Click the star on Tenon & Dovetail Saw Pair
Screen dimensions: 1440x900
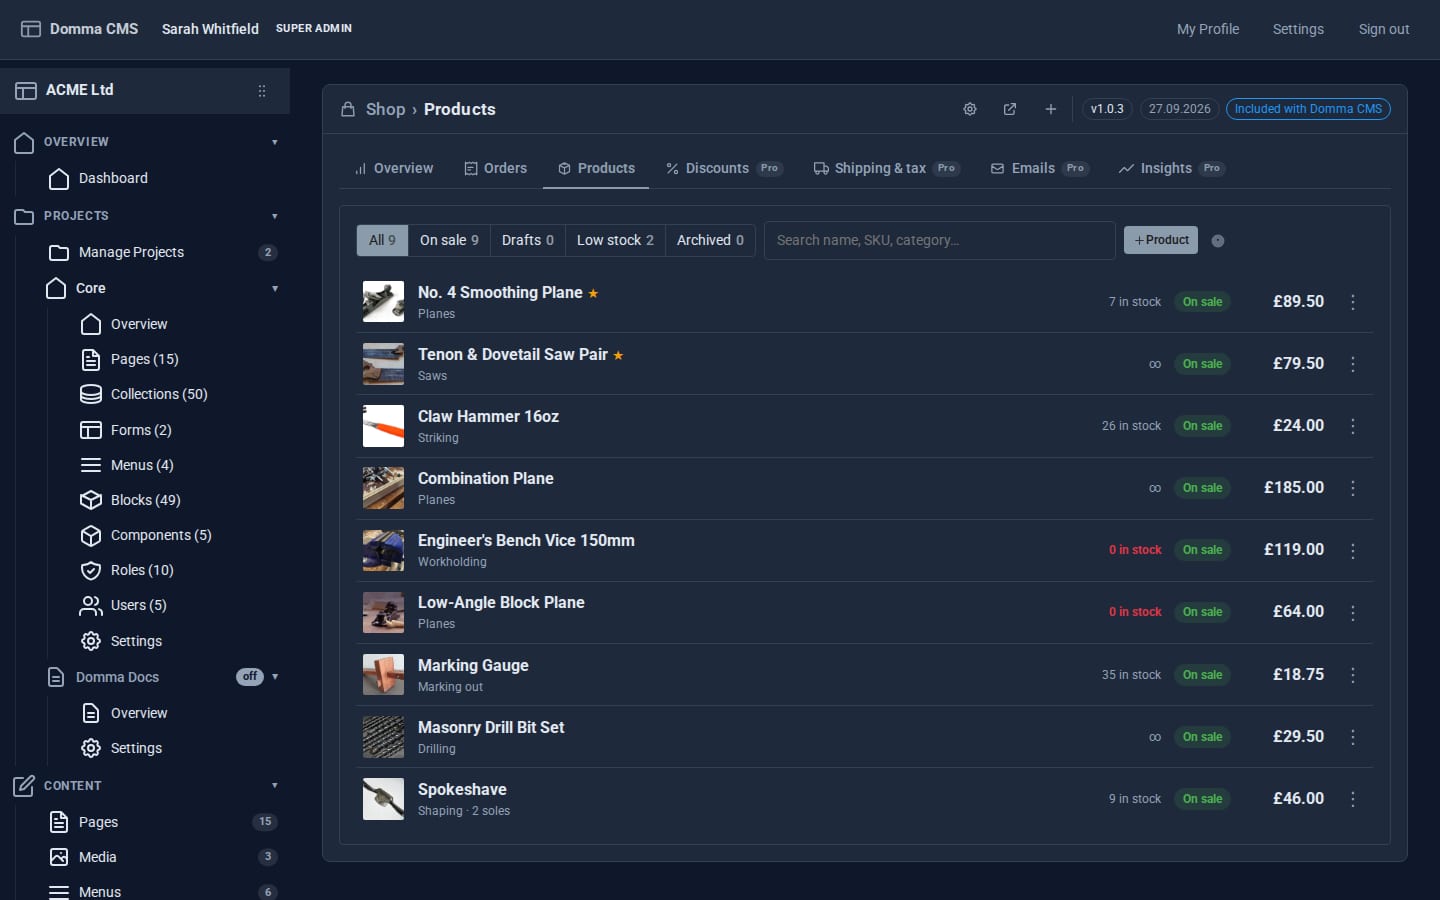[618, 355]
